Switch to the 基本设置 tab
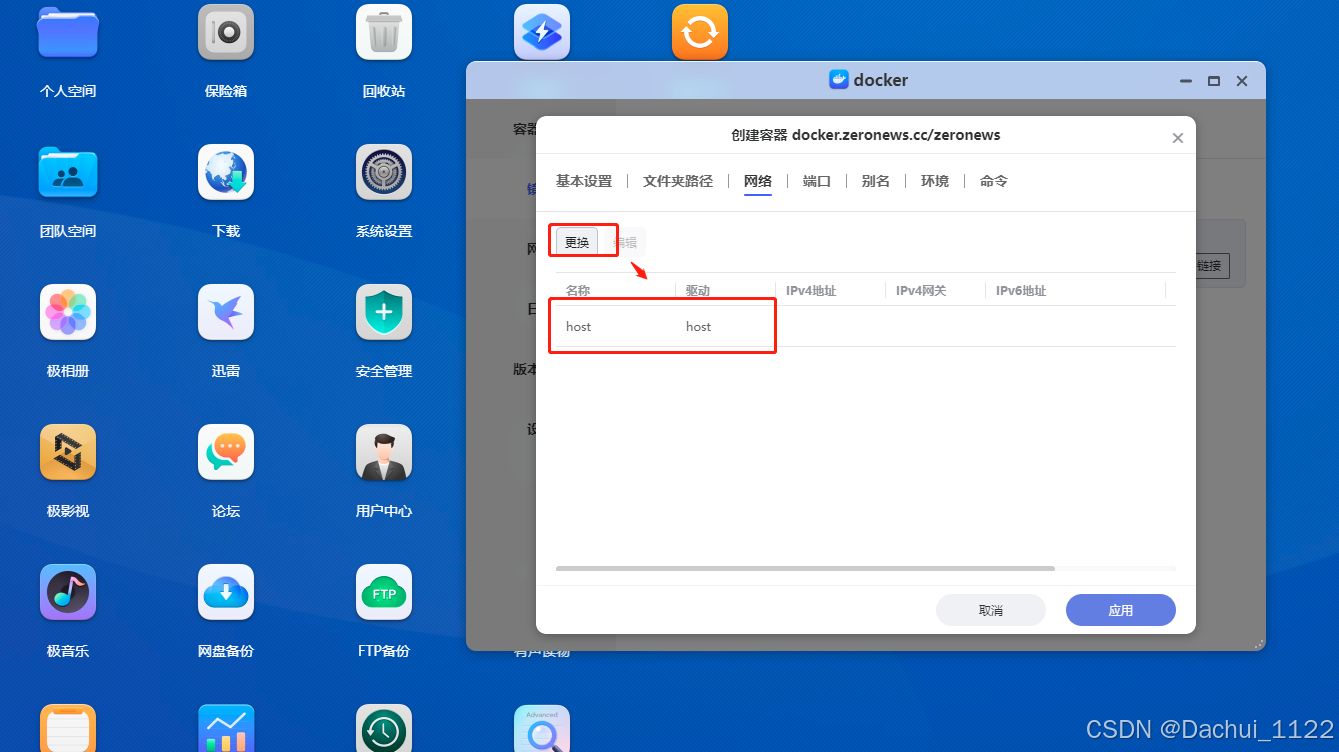The height and width of the screenshot is (752, 1339). (584, 181)
